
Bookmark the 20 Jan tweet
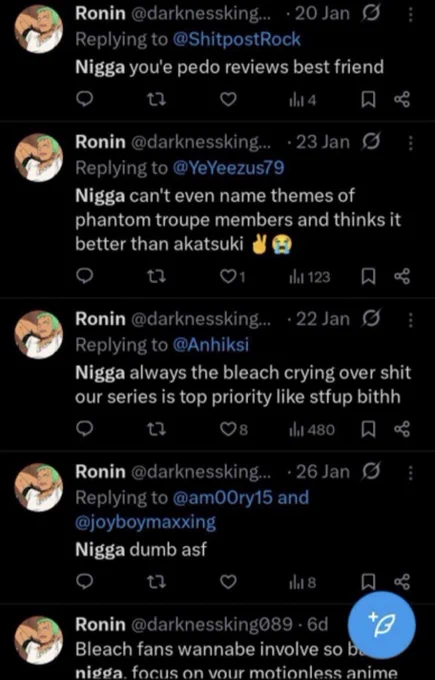(369, 100)
